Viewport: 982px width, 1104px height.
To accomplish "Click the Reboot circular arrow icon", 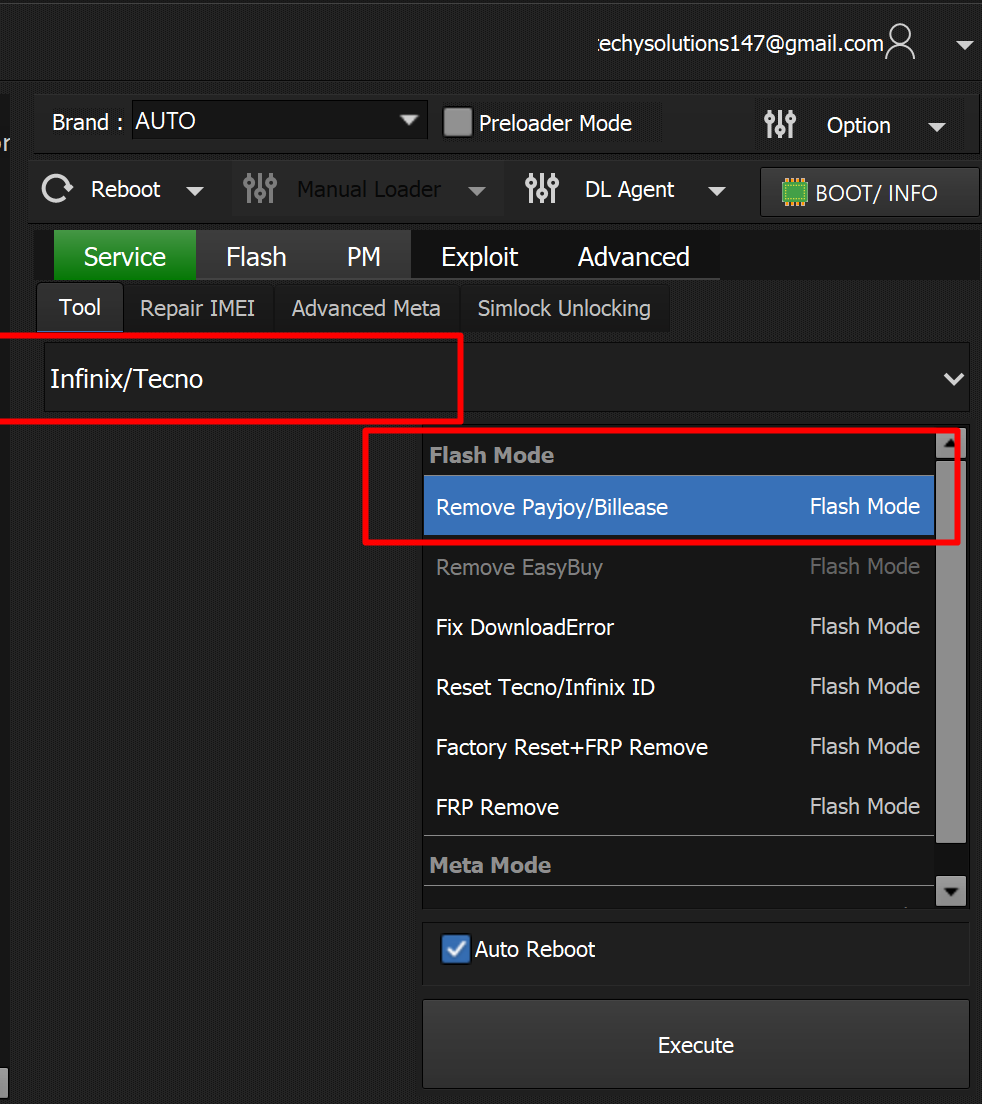I will [x=58, y=189].
